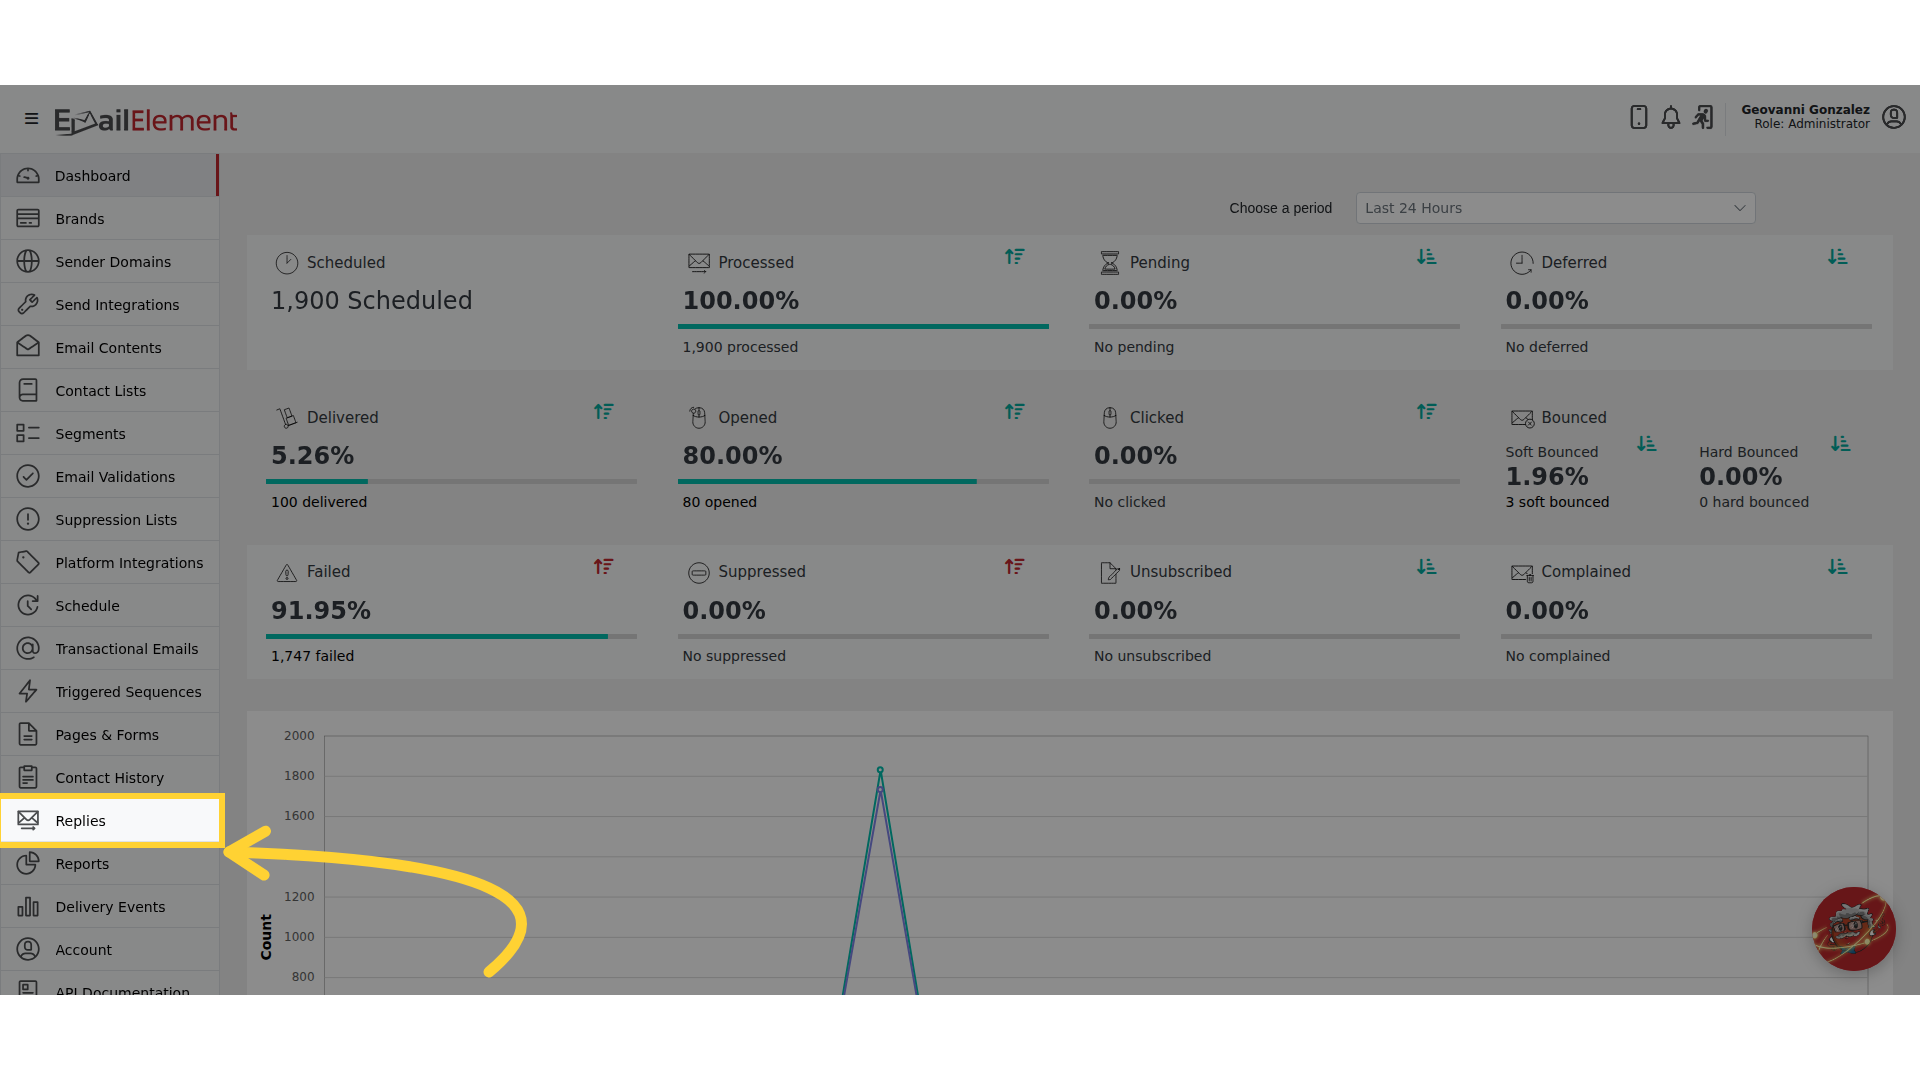The height and width of the screenshot is (1080, 1920).
Task: Open the chat mascot widget
Action: [x=1853, y=929]
